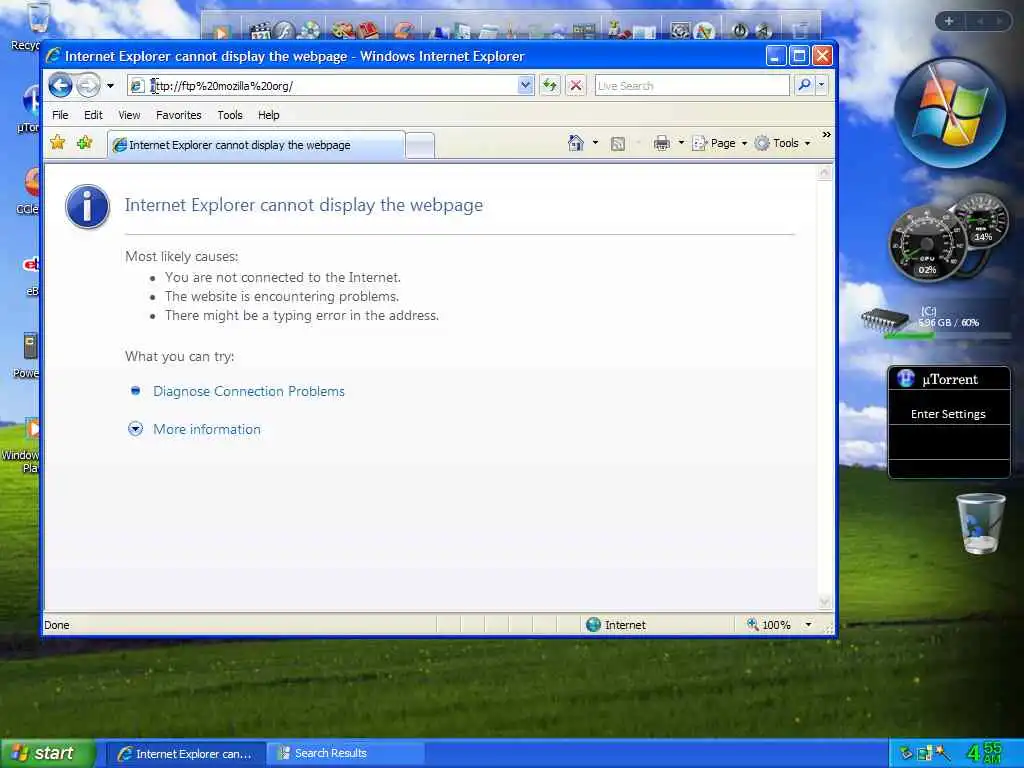Click the Start button on taskbar

pos(48,753)
